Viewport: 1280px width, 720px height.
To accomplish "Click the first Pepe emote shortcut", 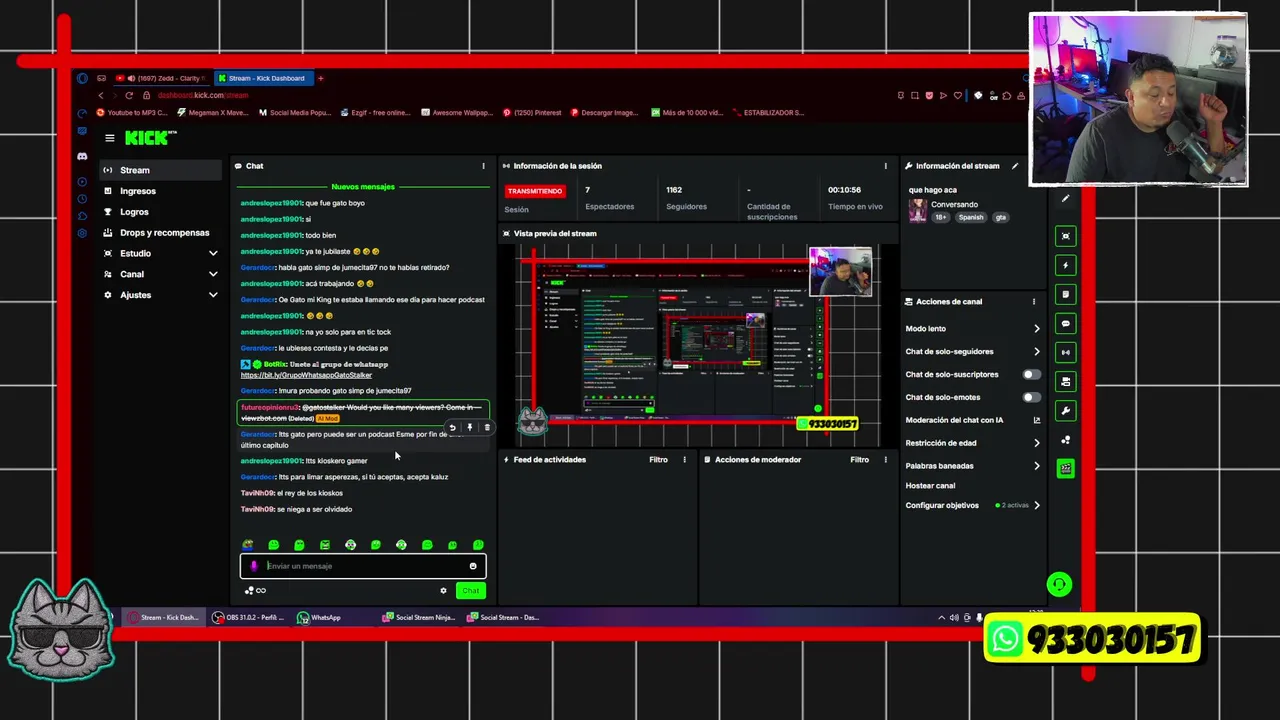I will [248, 545].
